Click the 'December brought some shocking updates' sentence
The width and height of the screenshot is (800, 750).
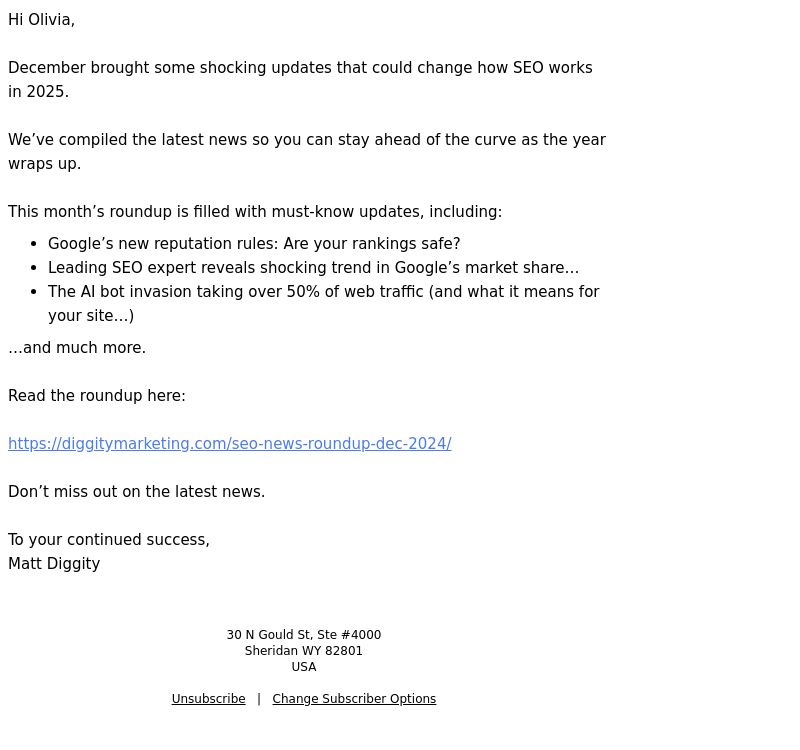[300, 68]
